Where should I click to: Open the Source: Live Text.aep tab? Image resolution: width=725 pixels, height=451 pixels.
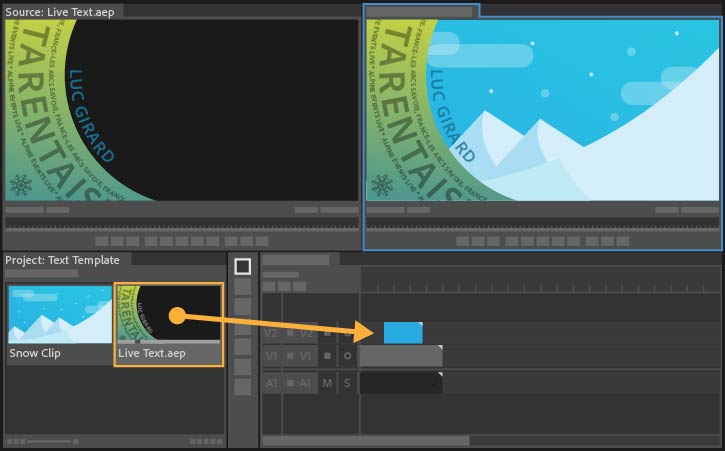[x=60, y=12]
